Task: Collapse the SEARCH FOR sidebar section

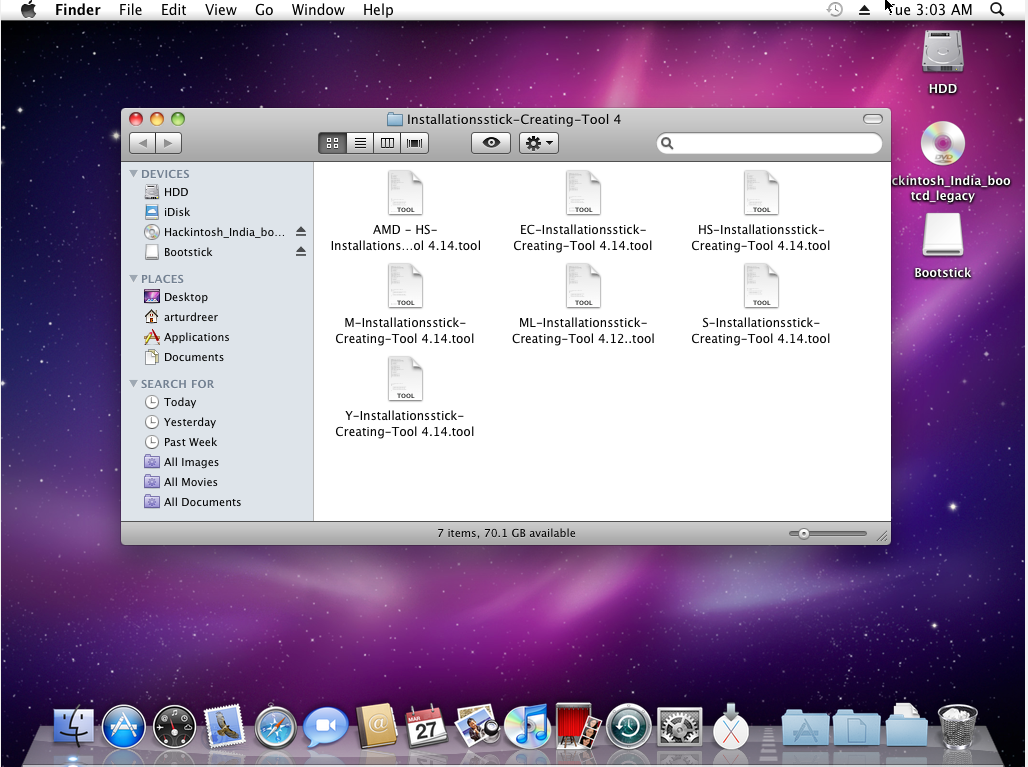Action: (134, 384)
